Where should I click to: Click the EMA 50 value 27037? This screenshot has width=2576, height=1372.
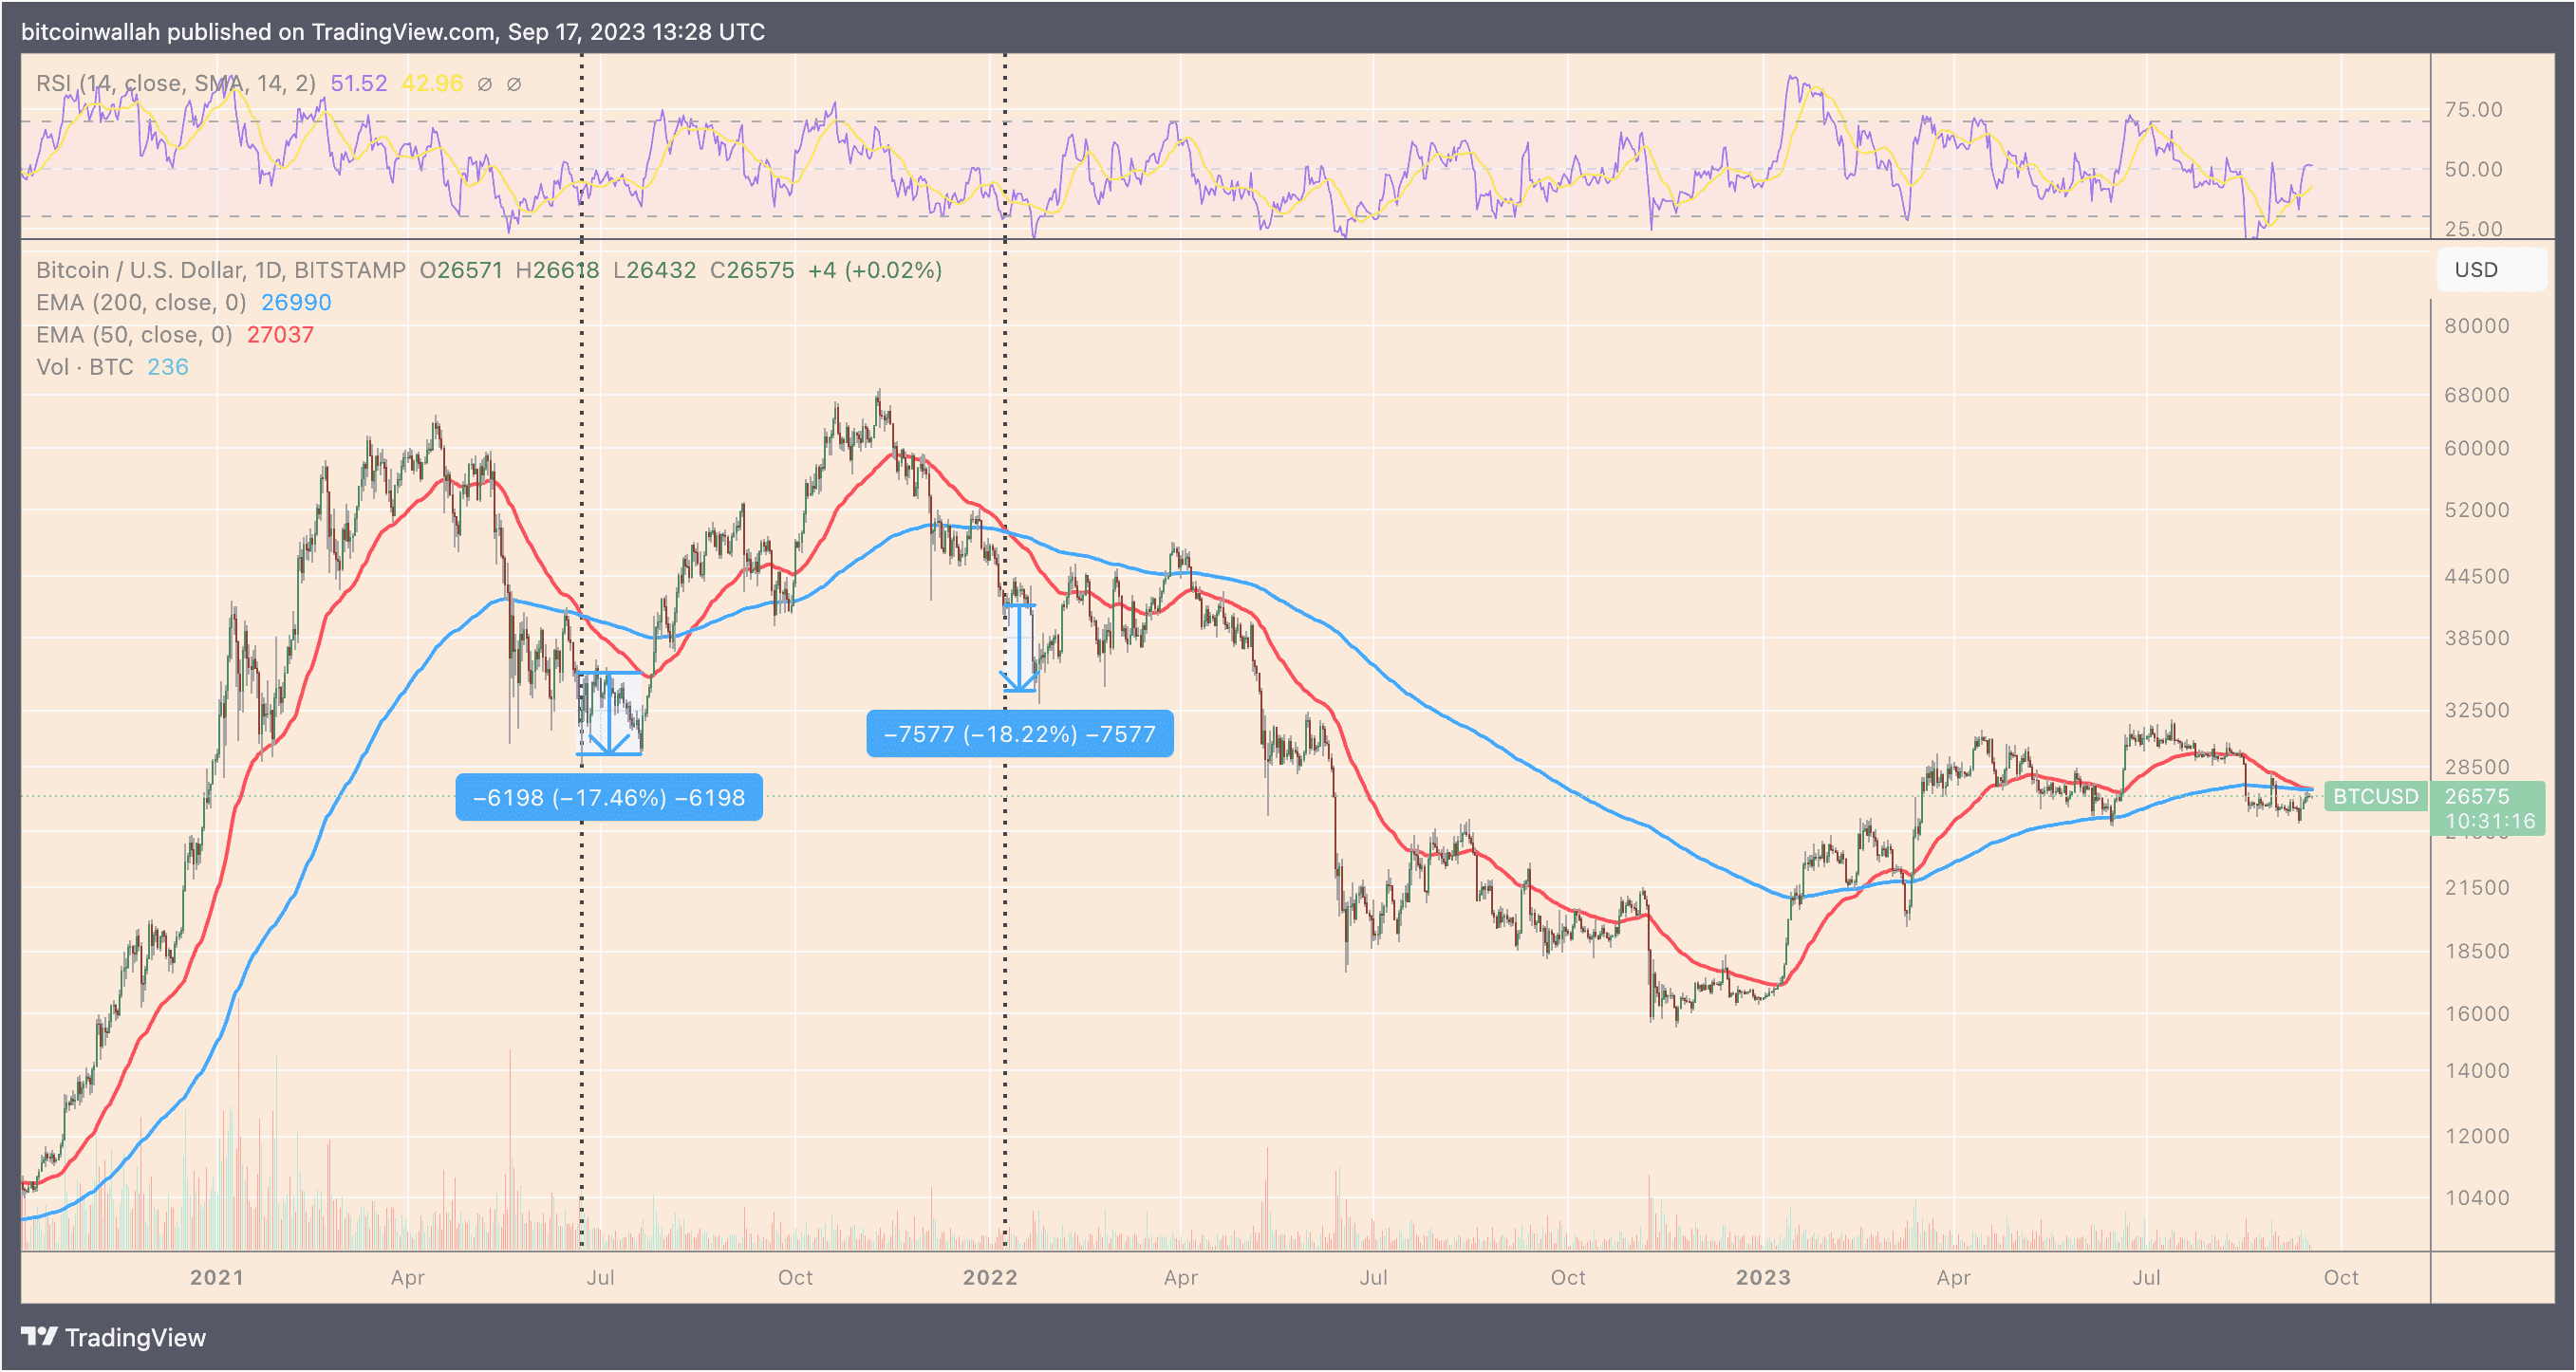click(280, 334)
